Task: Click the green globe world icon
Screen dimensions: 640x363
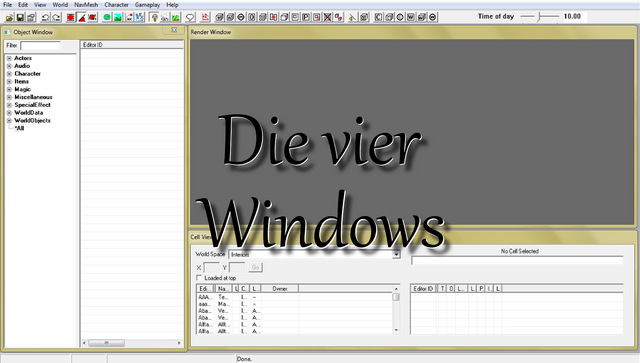Action: pyautogui.click(x=107, y=17)
